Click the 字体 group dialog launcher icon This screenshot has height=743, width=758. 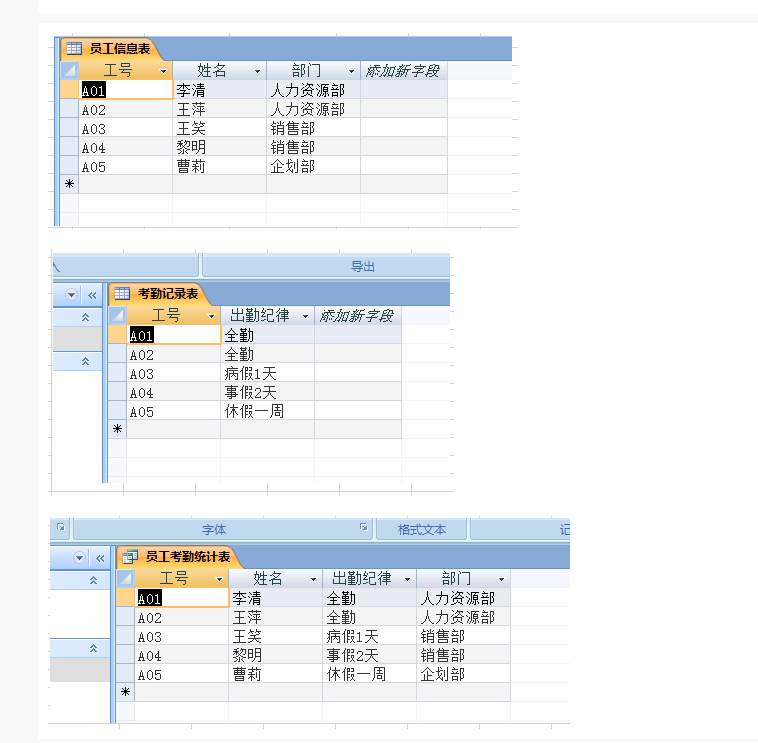click(364, 528)
